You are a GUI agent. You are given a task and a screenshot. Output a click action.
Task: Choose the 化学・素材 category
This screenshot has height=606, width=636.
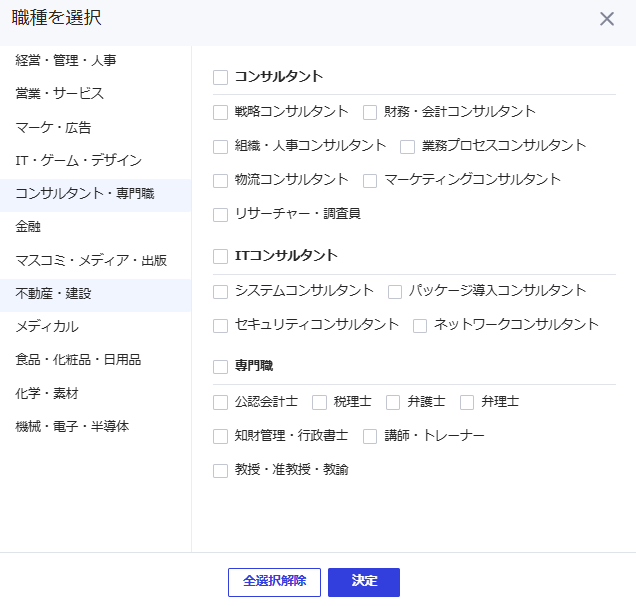pyautogui.click(x=95, y=393)
